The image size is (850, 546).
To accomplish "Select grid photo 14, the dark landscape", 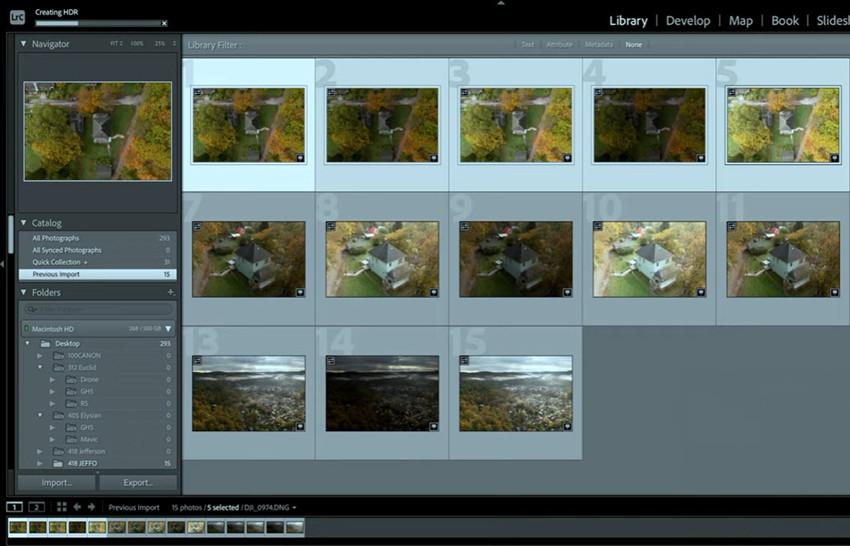I will click(382, 394).
